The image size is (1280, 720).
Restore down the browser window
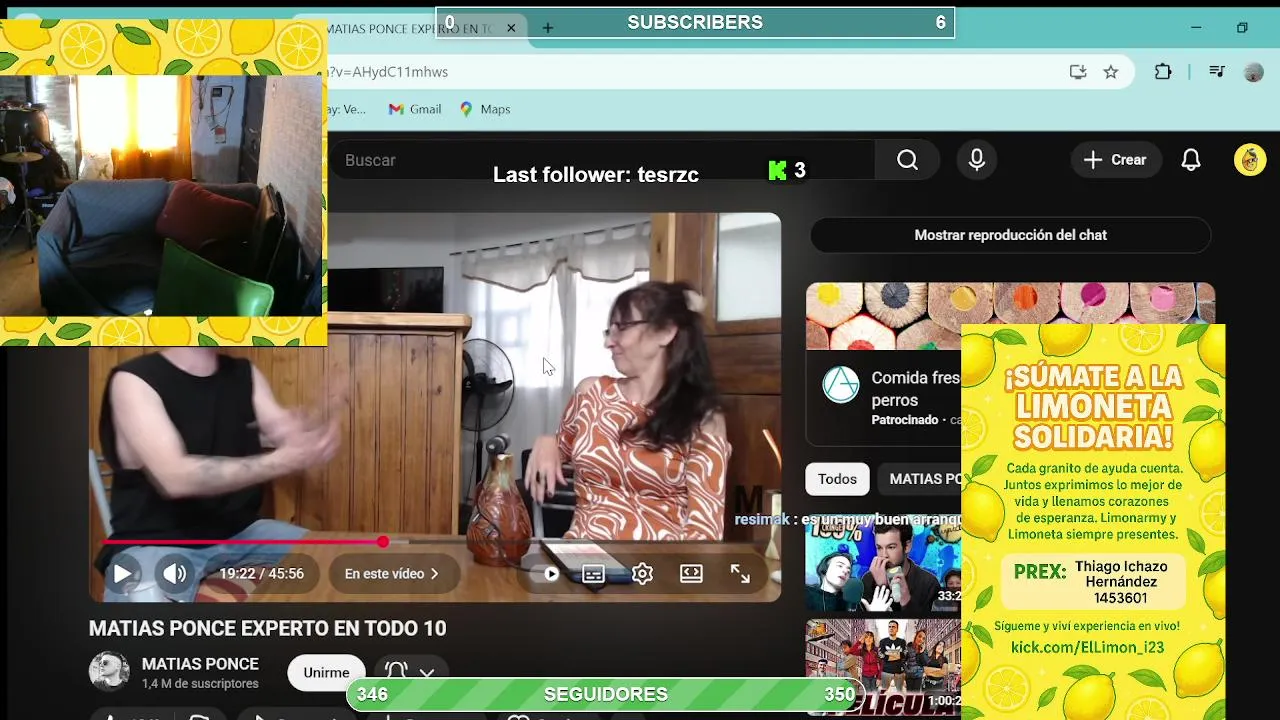tap(1242, 28)
